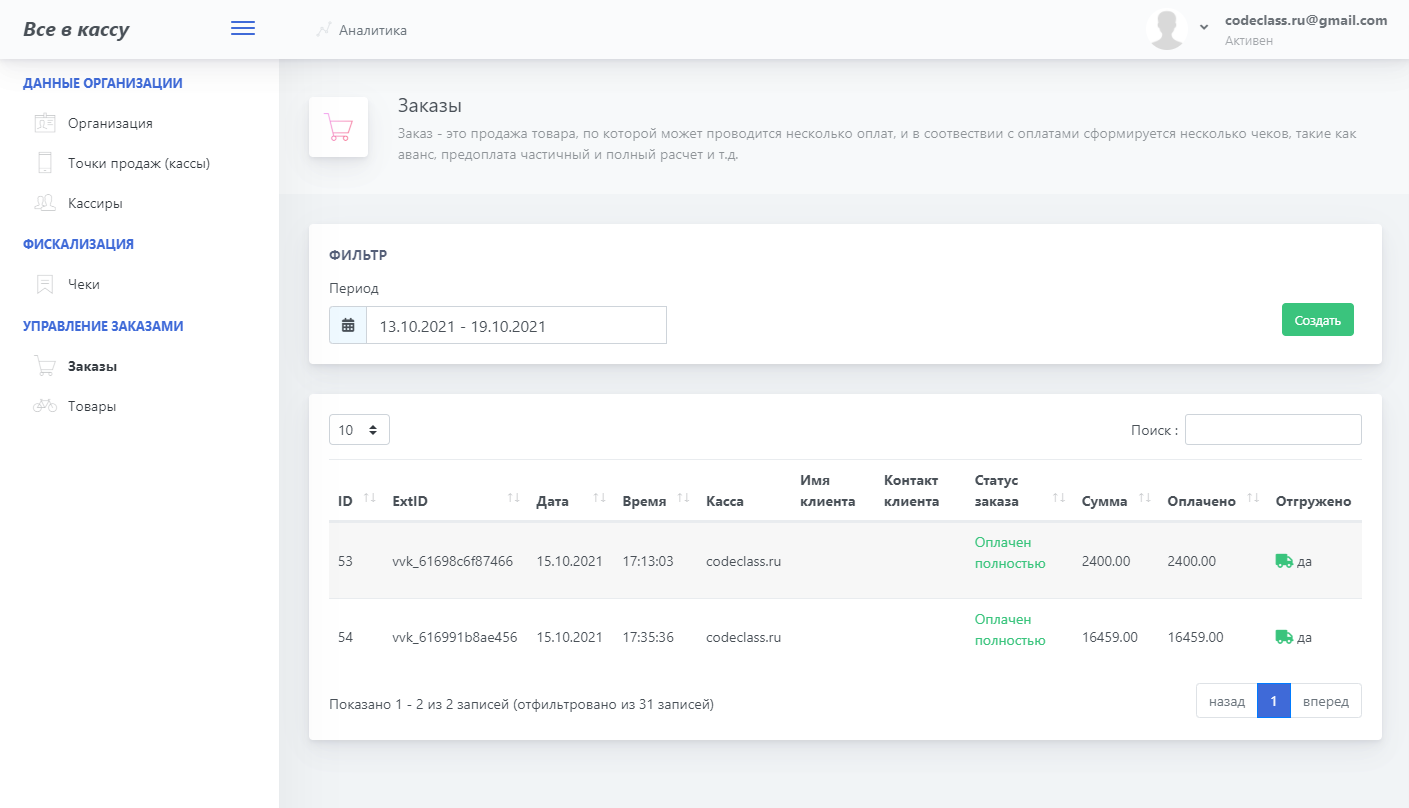Sort table by ID column
Screen dimensions: 1409x808
[x=356, y=500]
